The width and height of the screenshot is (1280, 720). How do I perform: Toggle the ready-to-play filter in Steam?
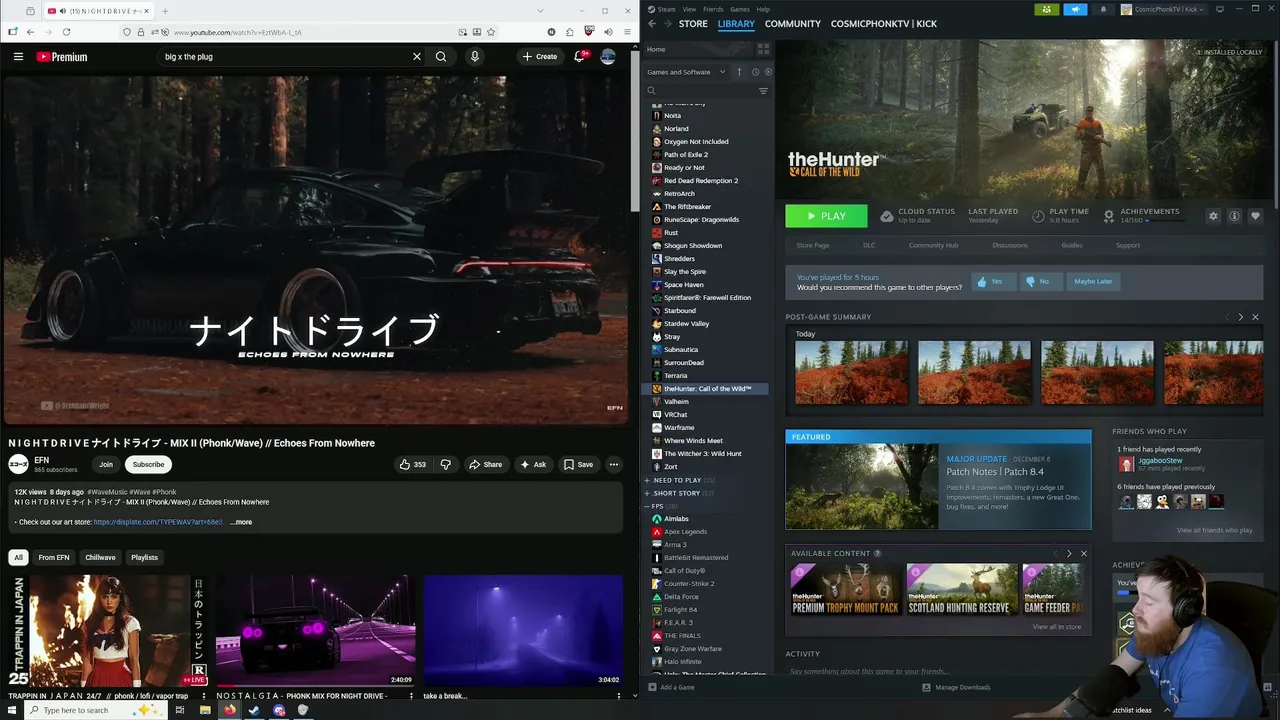point(767,72)
